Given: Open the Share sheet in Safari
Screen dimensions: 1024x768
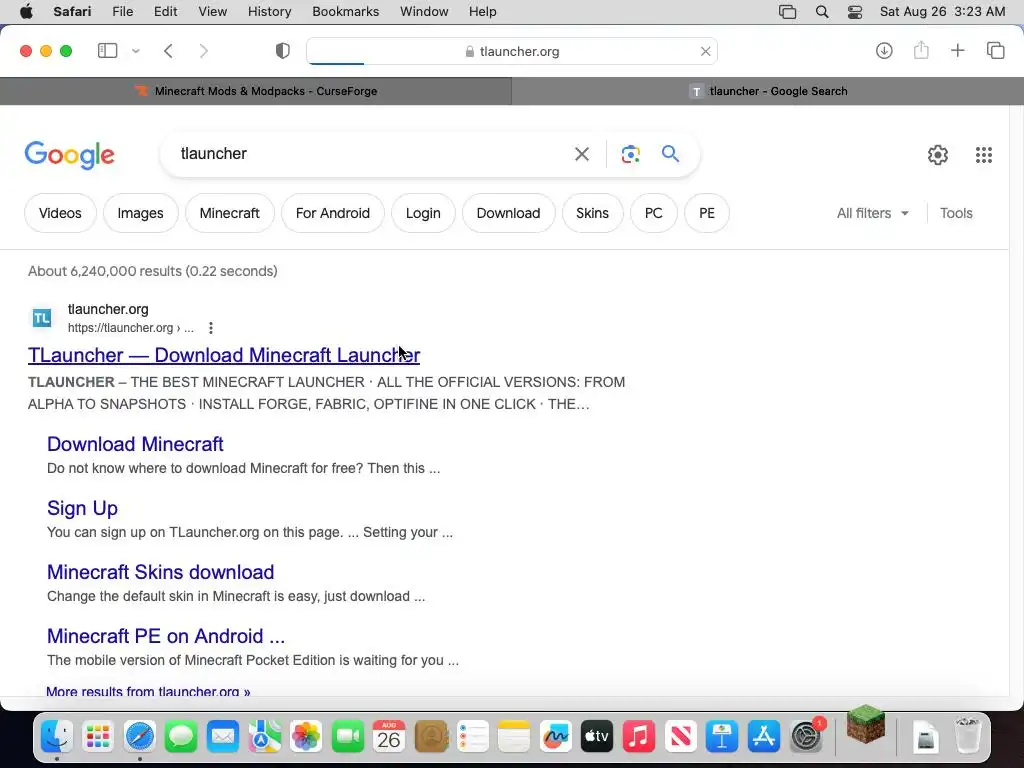Looking at the screenshot, I should coord(921,50).
